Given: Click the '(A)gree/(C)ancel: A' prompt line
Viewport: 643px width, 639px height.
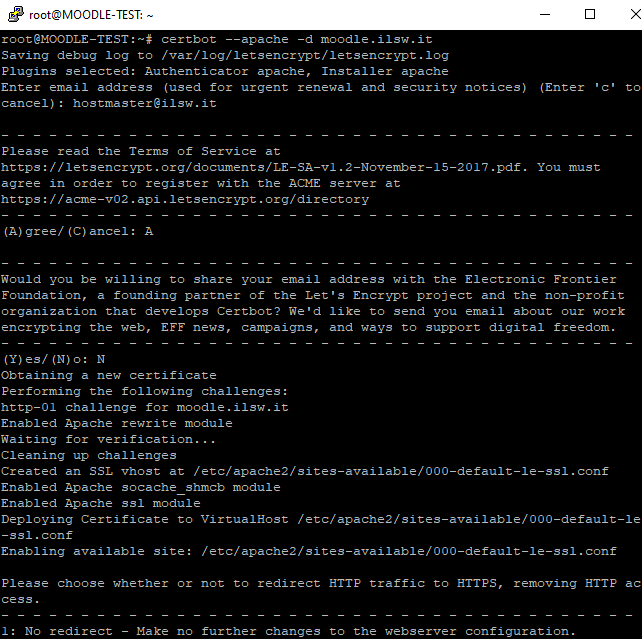Looking at the screenshot, I should pos(78,231).
